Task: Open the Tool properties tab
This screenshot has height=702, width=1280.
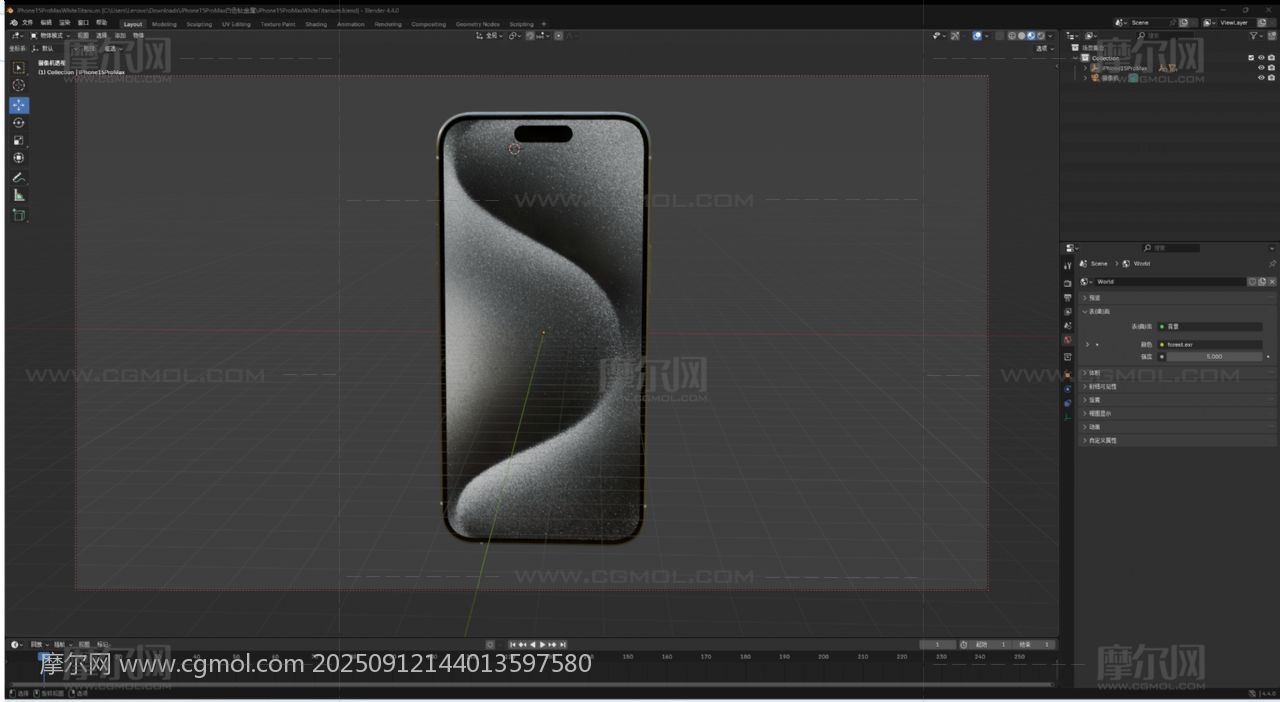Action: point(1068,266)
